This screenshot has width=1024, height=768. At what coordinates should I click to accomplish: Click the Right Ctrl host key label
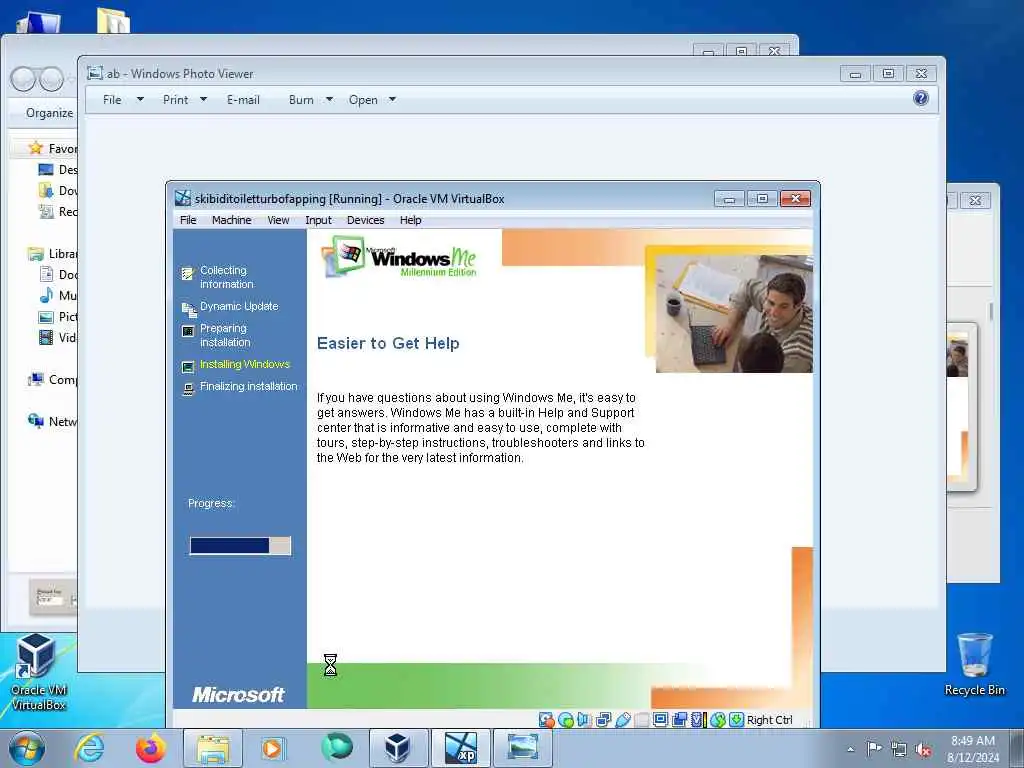pyautogui.click(x=769, y=720)
